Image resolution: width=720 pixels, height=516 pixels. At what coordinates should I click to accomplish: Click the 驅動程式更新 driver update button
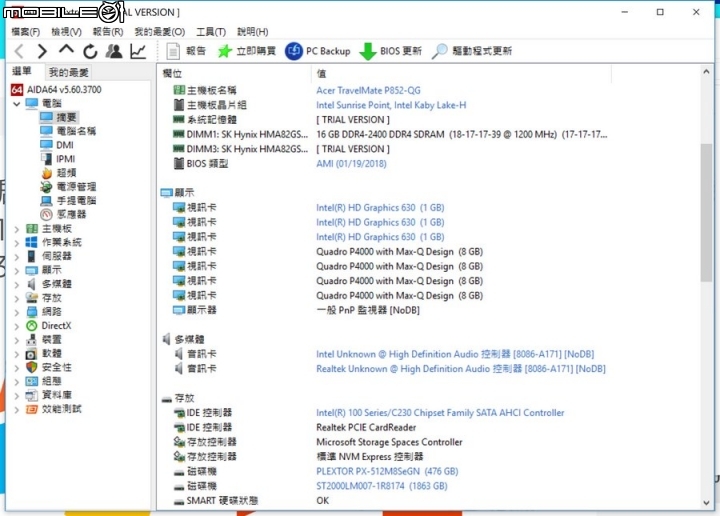click(472, 51)
